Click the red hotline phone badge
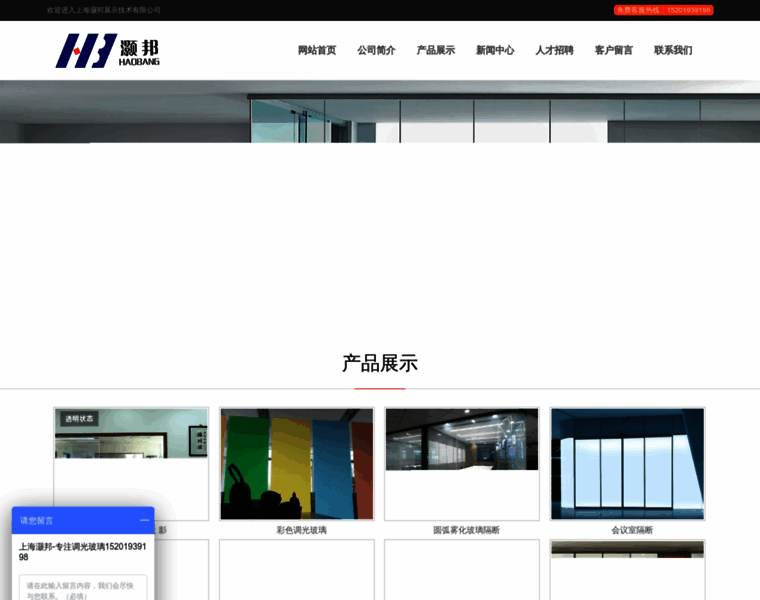Screen dimensions: 760x600 (664, 10)
